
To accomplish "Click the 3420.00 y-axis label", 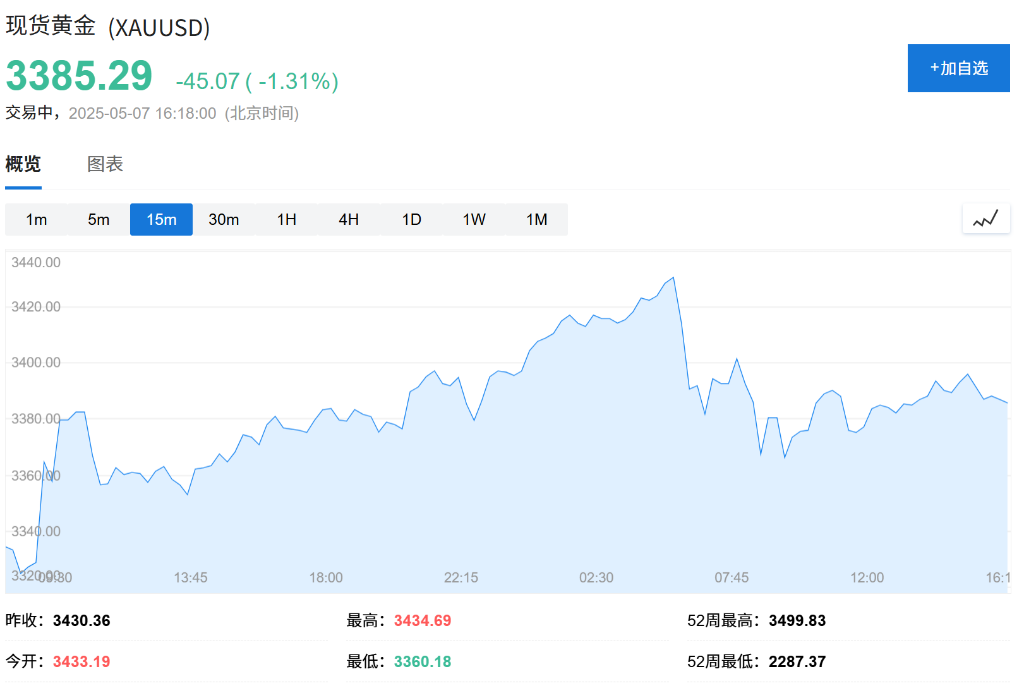I will pyautogui.click(x=36, y=307).
